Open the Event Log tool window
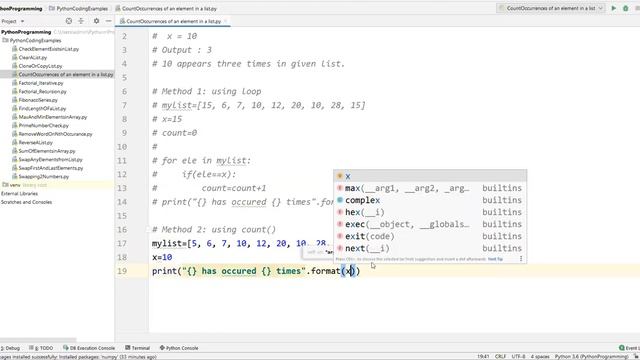The height and width of the screenshot is (360, 640). tap(629, 348)
